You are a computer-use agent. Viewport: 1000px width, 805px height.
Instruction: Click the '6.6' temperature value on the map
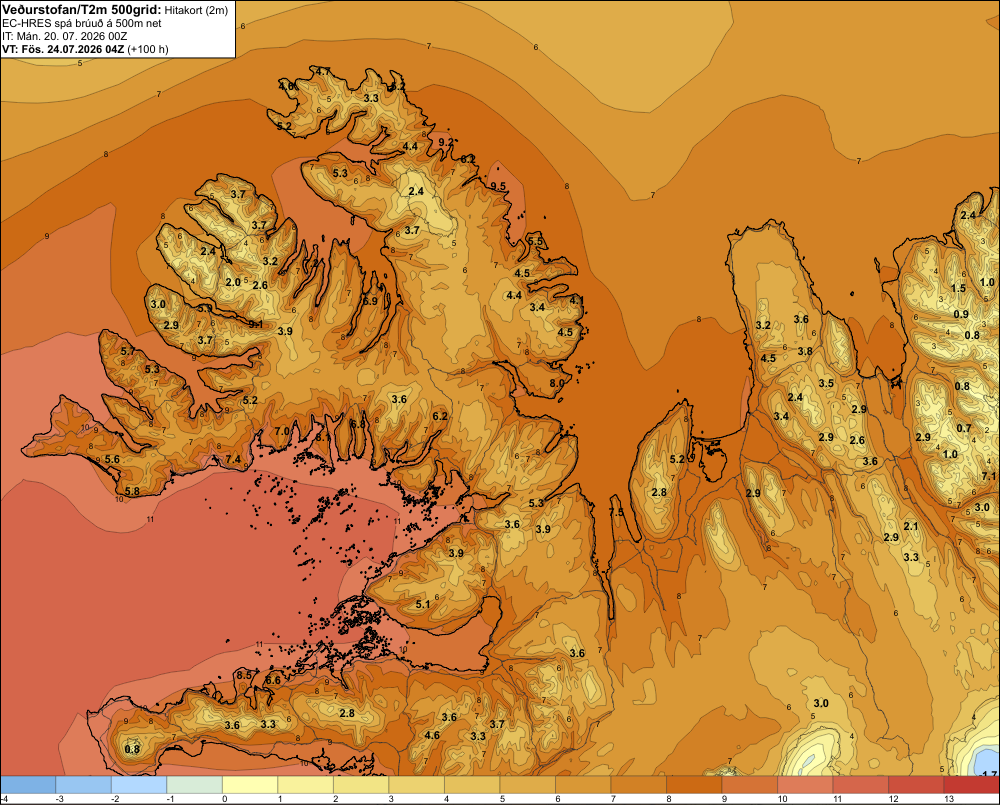273,680
